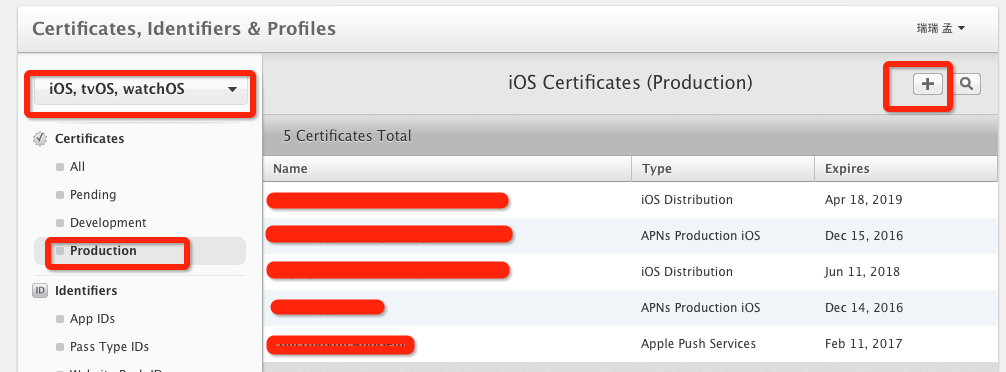This screenshot has width=1006, height=372.
Task: Select All under Certificates
Action: (78, 167)
